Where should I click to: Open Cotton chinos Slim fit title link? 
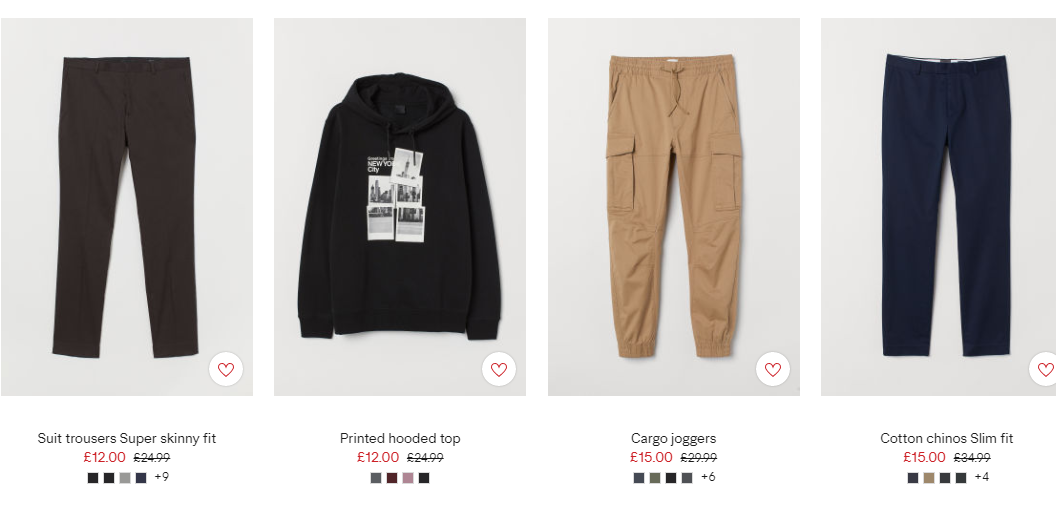point(946,438)
